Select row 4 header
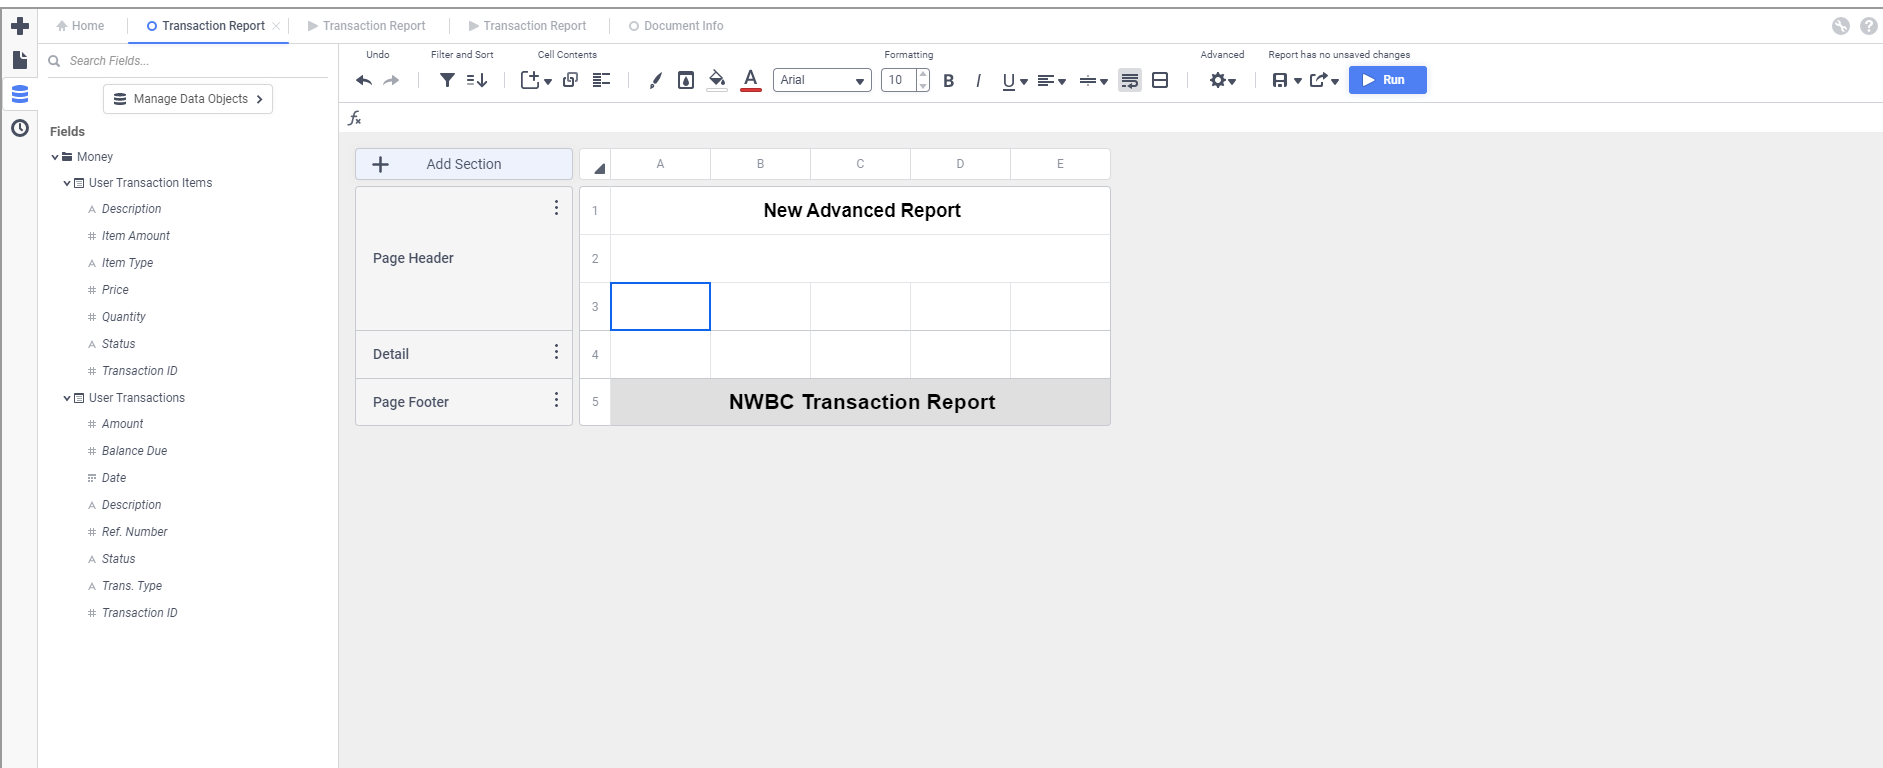1883x768 pixels. (x=595, y=355)
